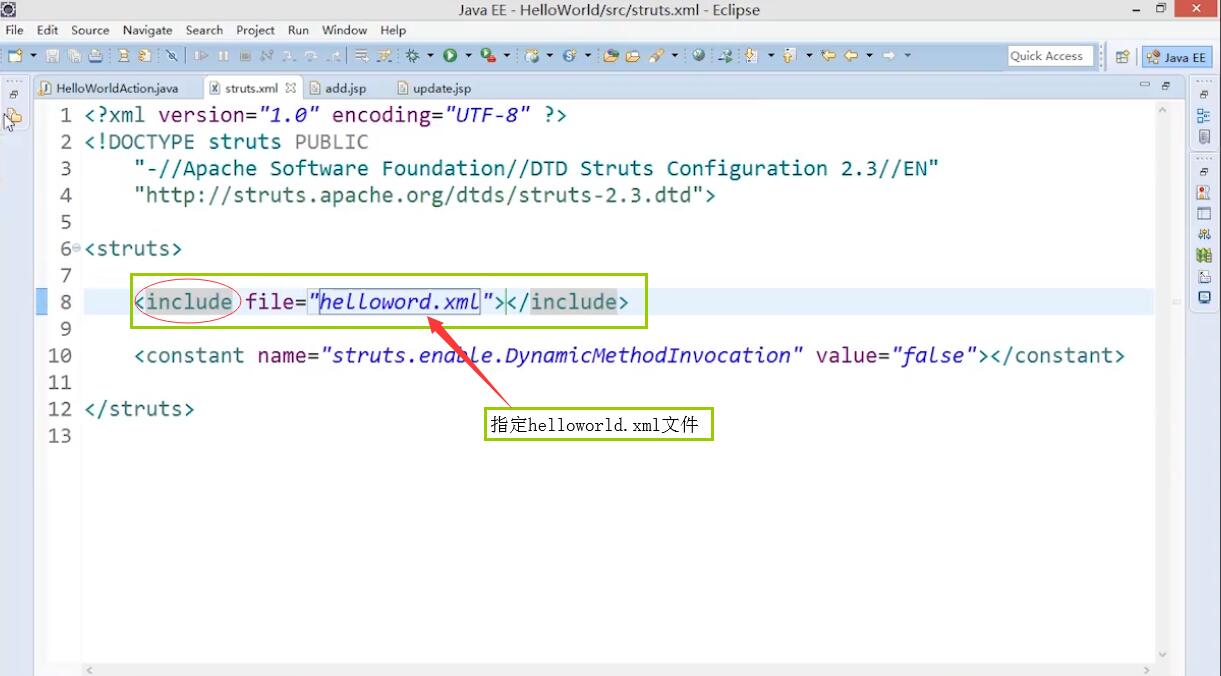Expand the New file dropdown arrow
1221x676 pixels.
33,56
